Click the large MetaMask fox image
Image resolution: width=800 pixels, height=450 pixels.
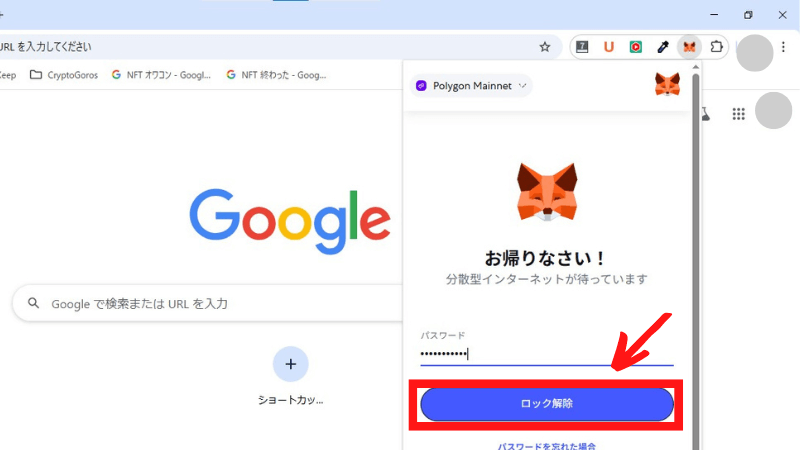(547, 192)
